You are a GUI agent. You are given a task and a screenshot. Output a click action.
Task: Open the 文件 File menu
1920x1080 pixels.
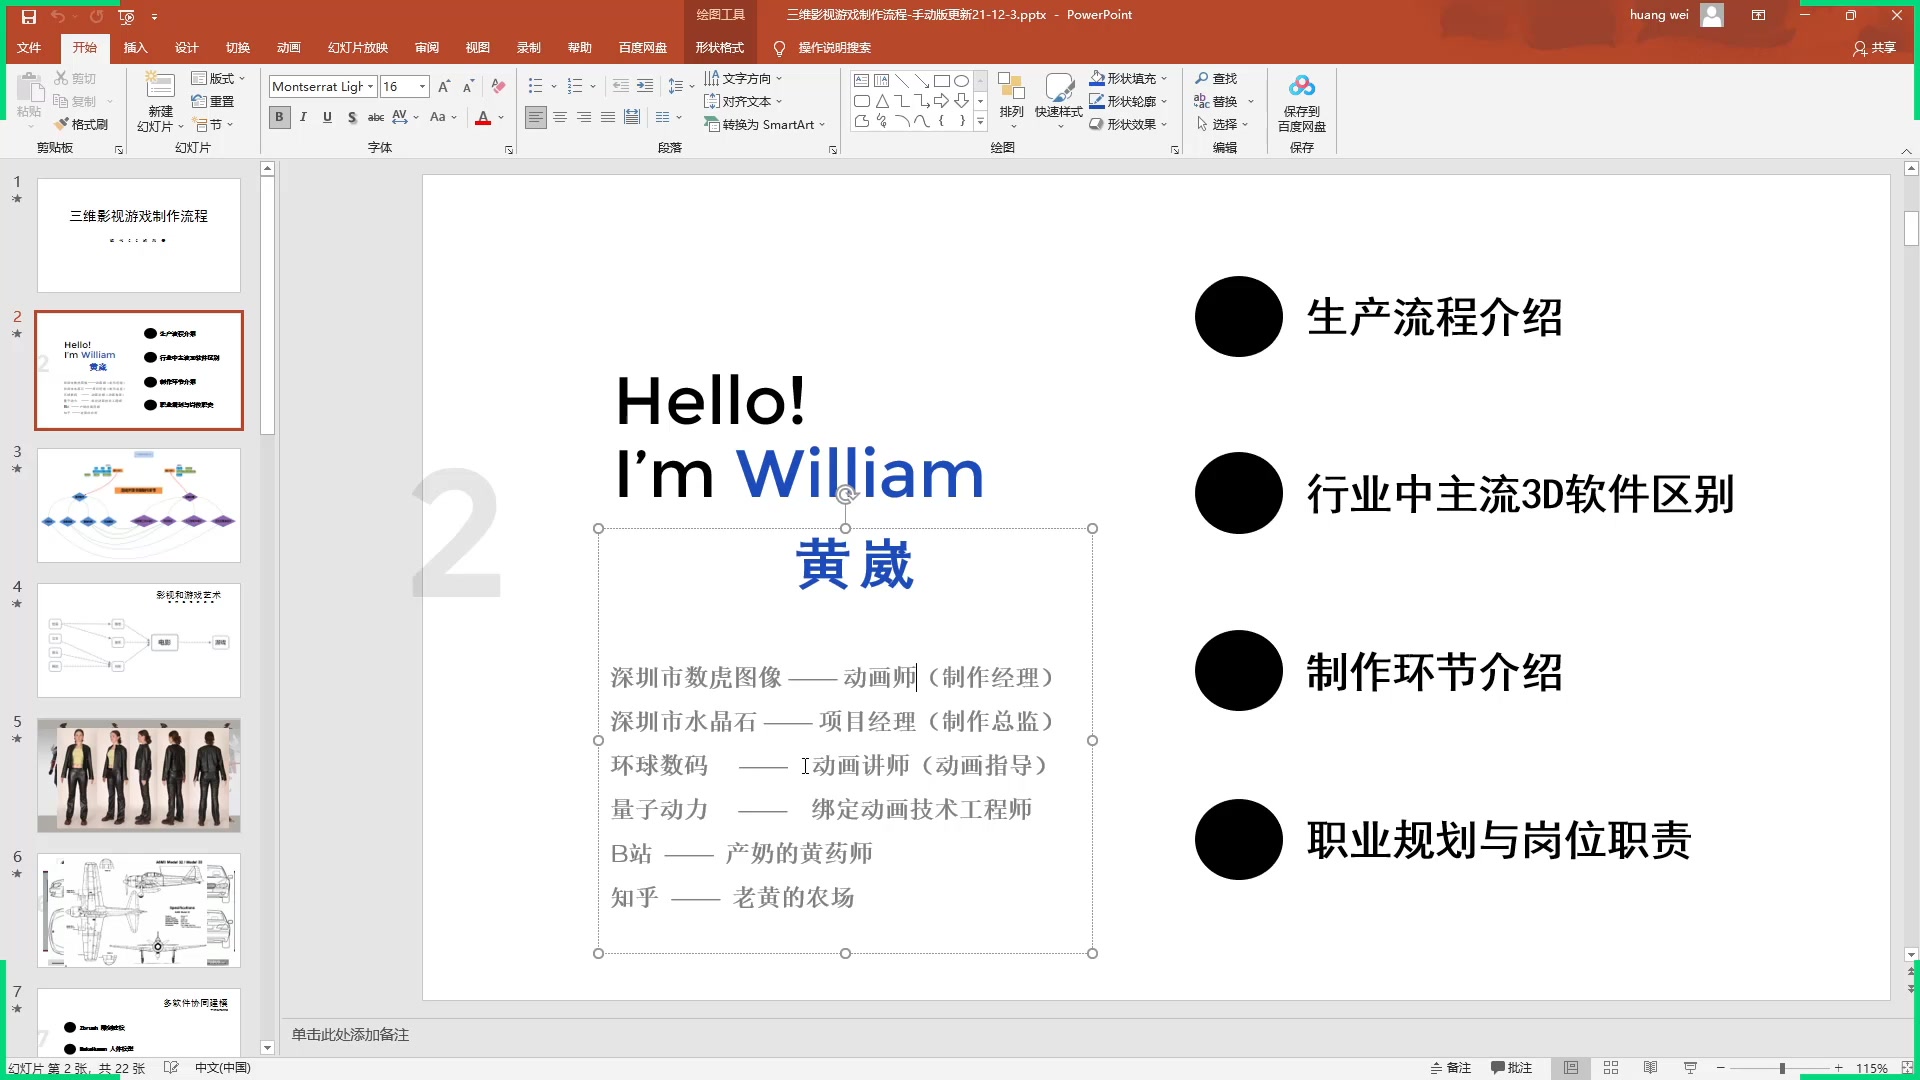click(x=29, y=47)
